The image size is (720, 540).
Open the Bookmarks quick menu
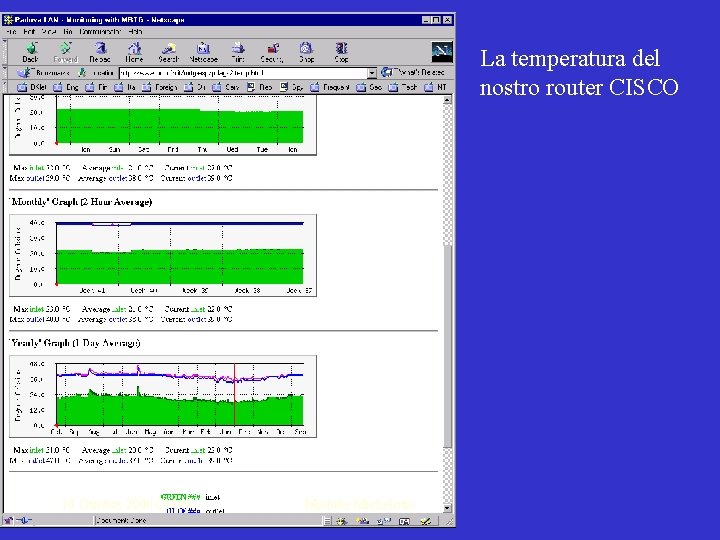(43, 73)
